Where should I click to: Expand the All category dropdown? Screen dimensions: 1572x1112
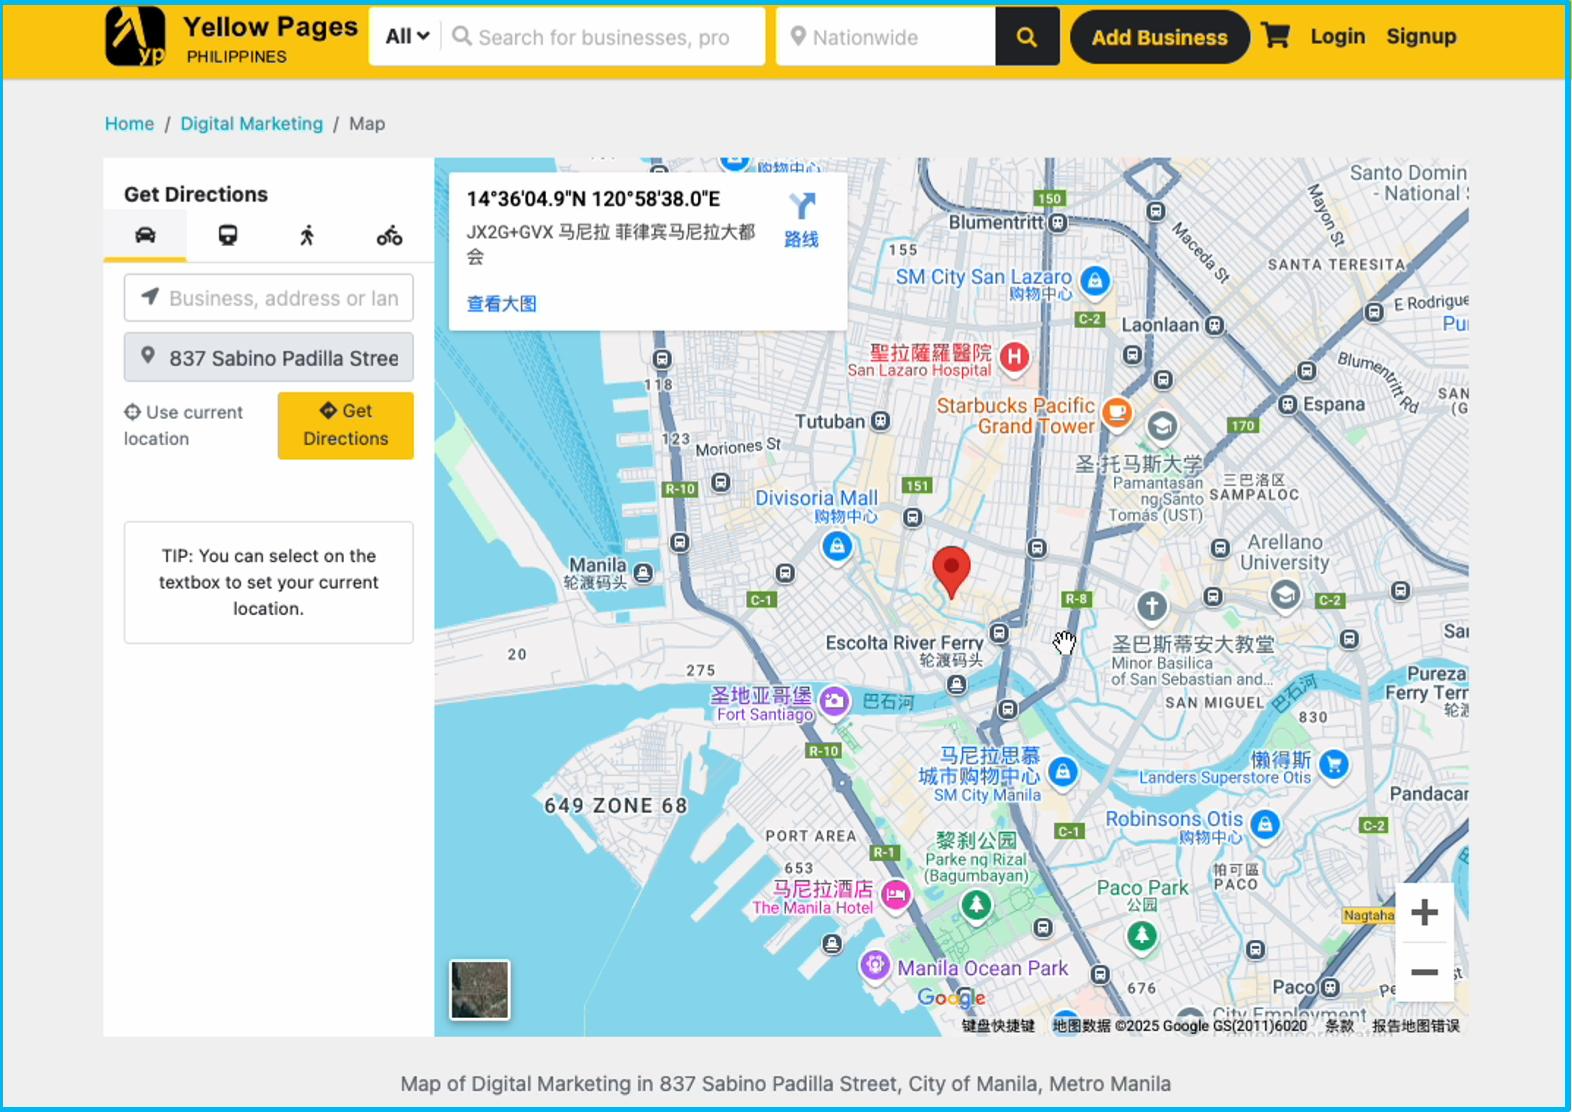point(407,37)
